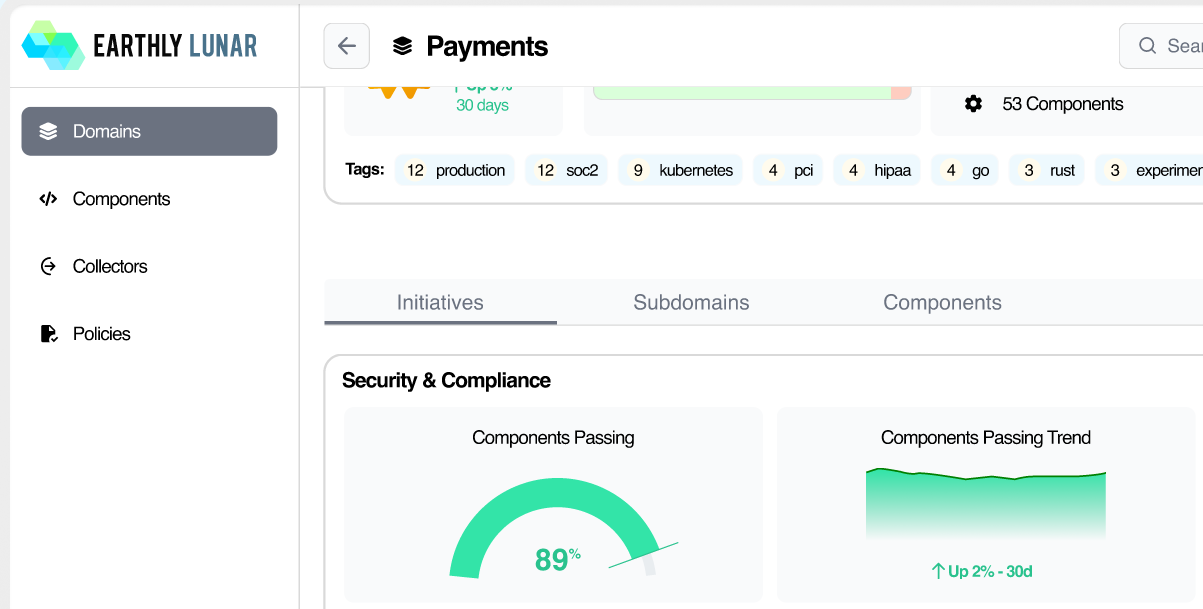The width and height of the screenshot is (1203, 609).
Task: Click the Collectors arrow icon in sidebar
Action: coord(48,266)
